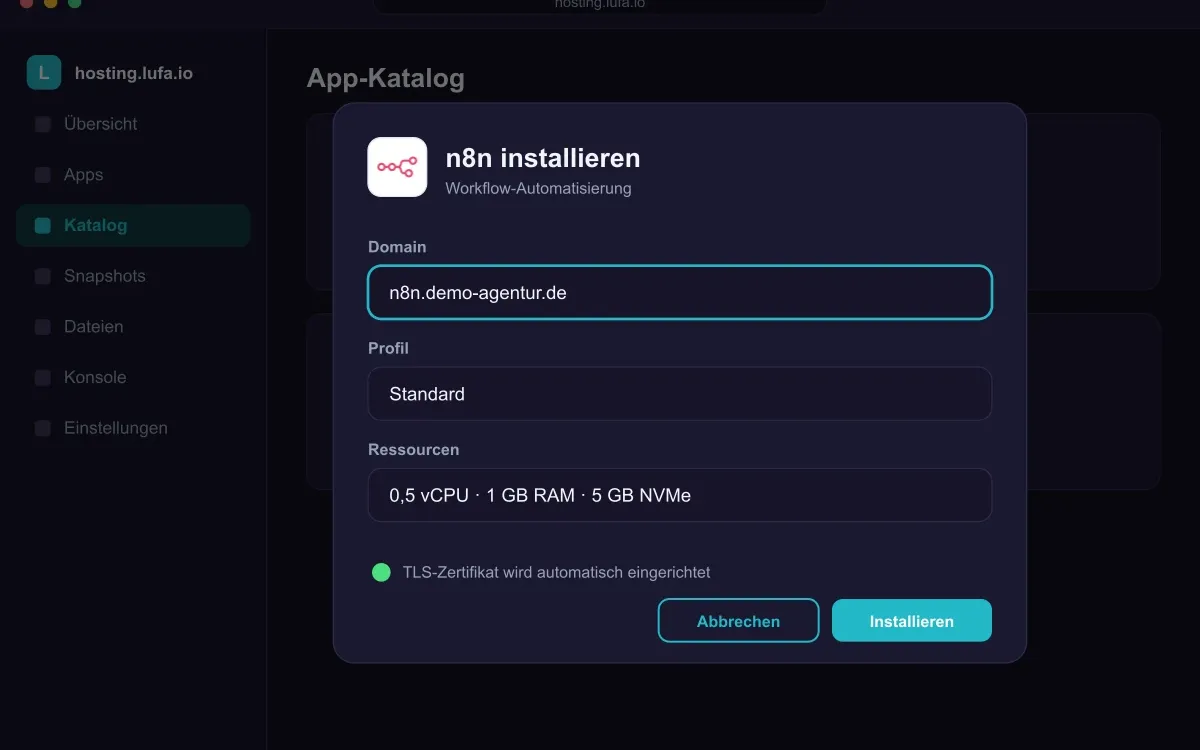Click the App-Katalog heading
Screen dimensions: 1200x750
point(386,78)
